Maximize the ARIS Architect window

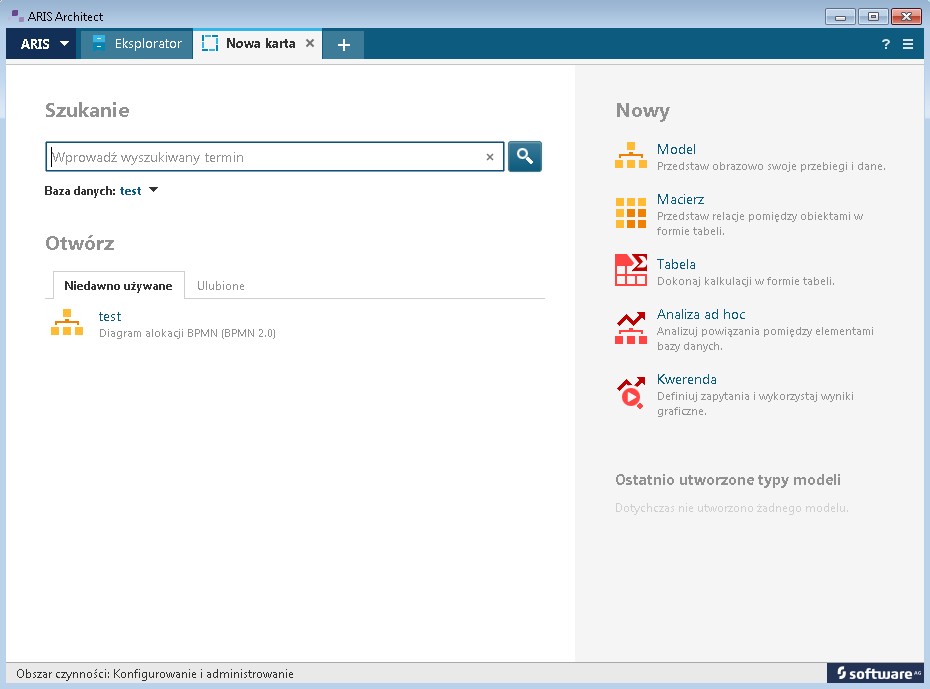[x=873, y=17]
